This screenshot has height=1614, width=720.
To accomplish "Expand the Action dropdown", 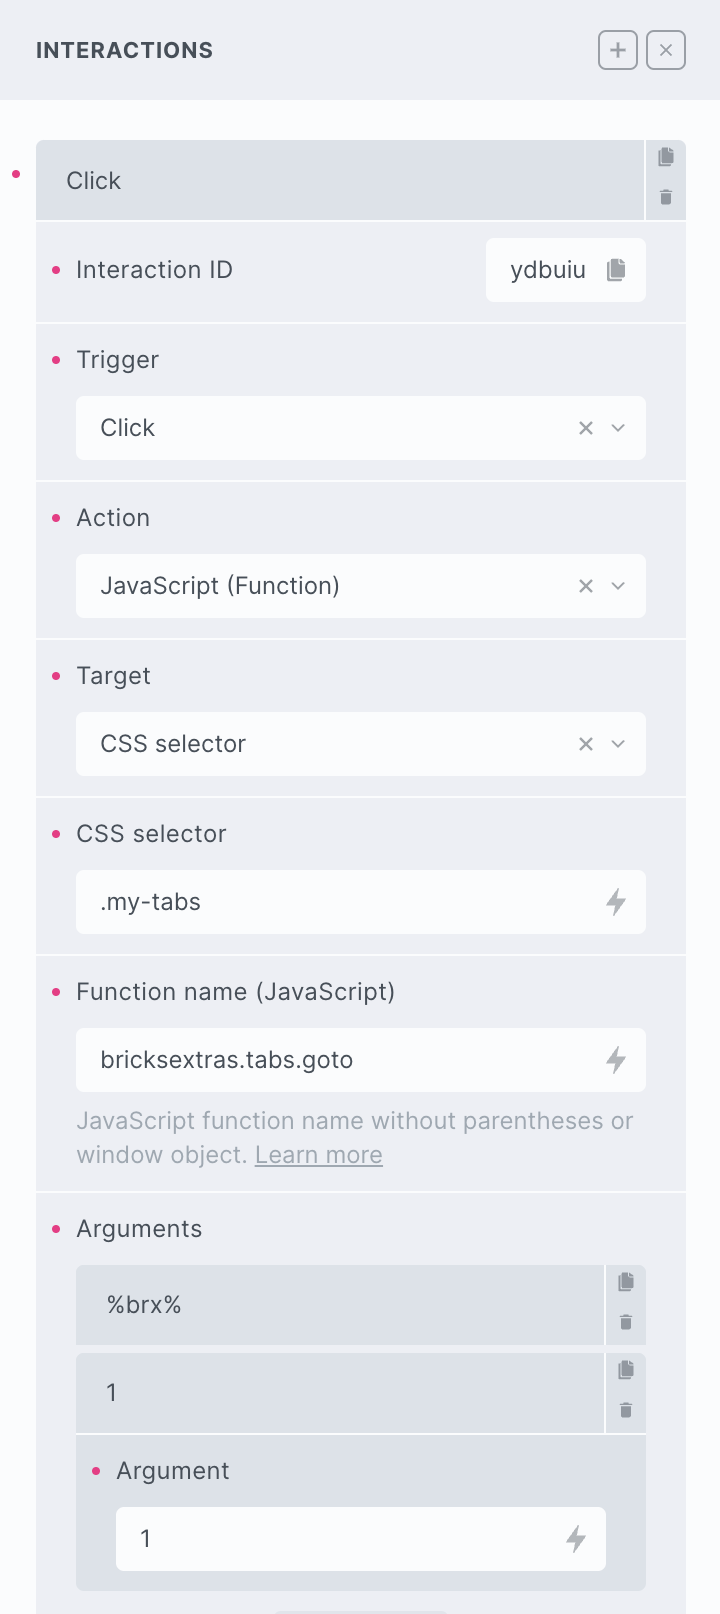I will [618, 586].
